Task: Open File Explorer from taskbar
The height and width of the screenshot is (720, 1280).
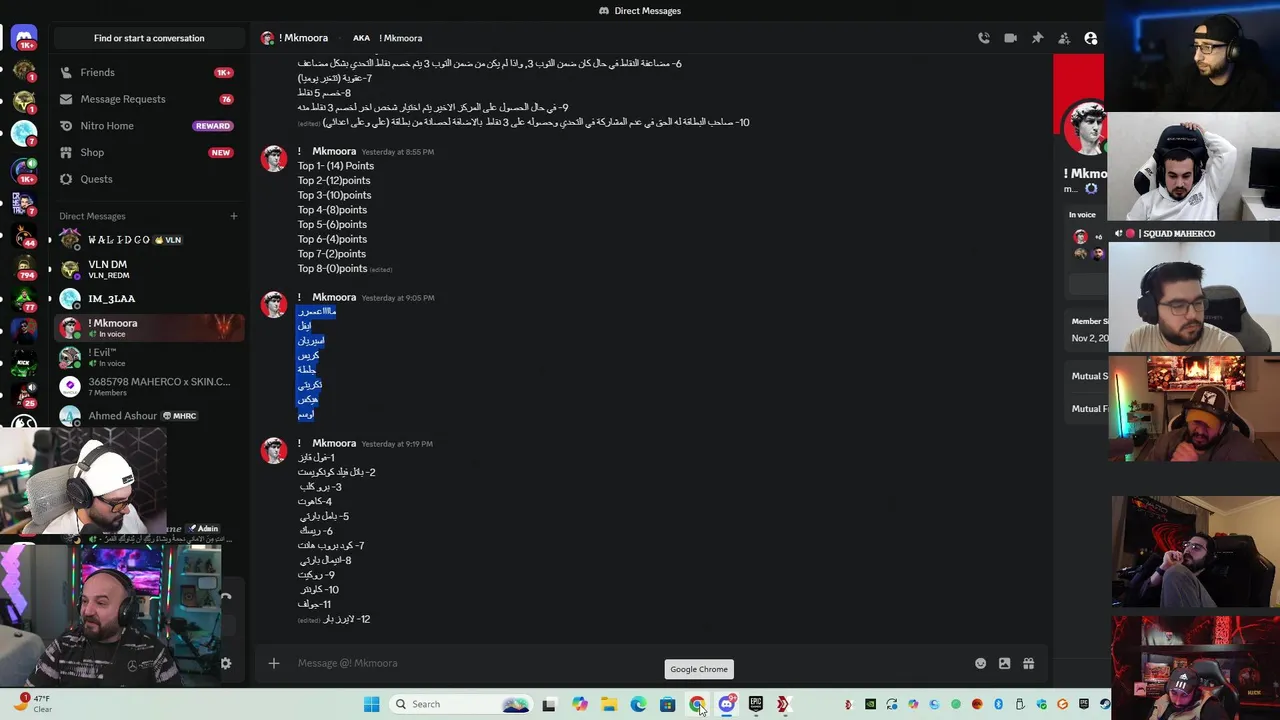Action: pyautogui.click(x=609, y=704)
